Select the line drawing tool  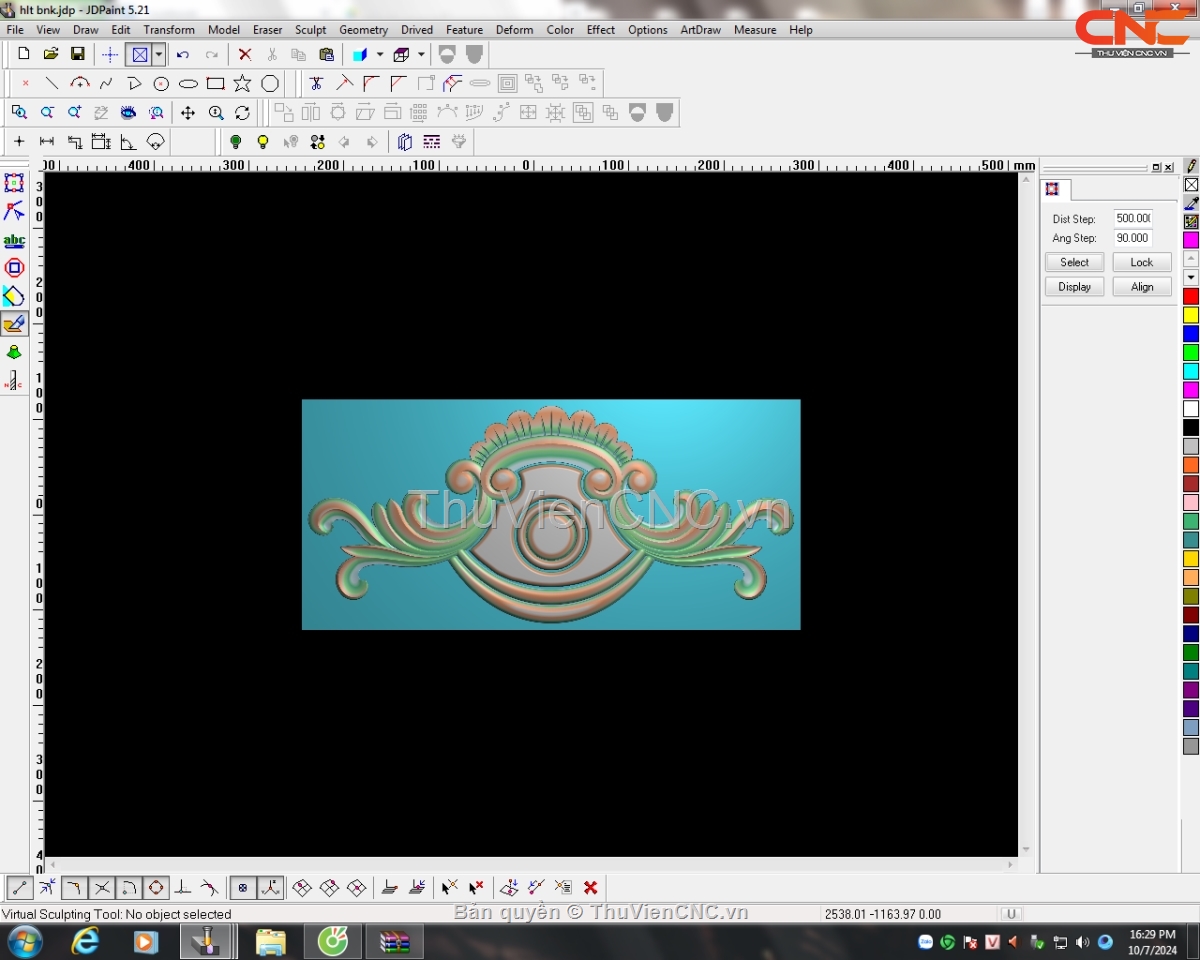point(52,83)
